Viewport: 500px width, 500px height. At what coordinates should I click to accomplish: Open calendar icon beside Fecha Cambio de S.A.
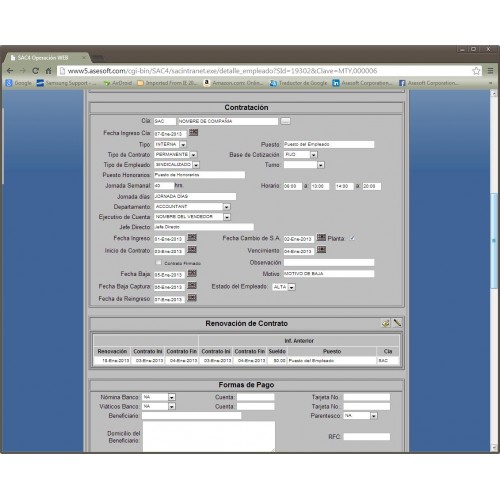pos(321,237)
